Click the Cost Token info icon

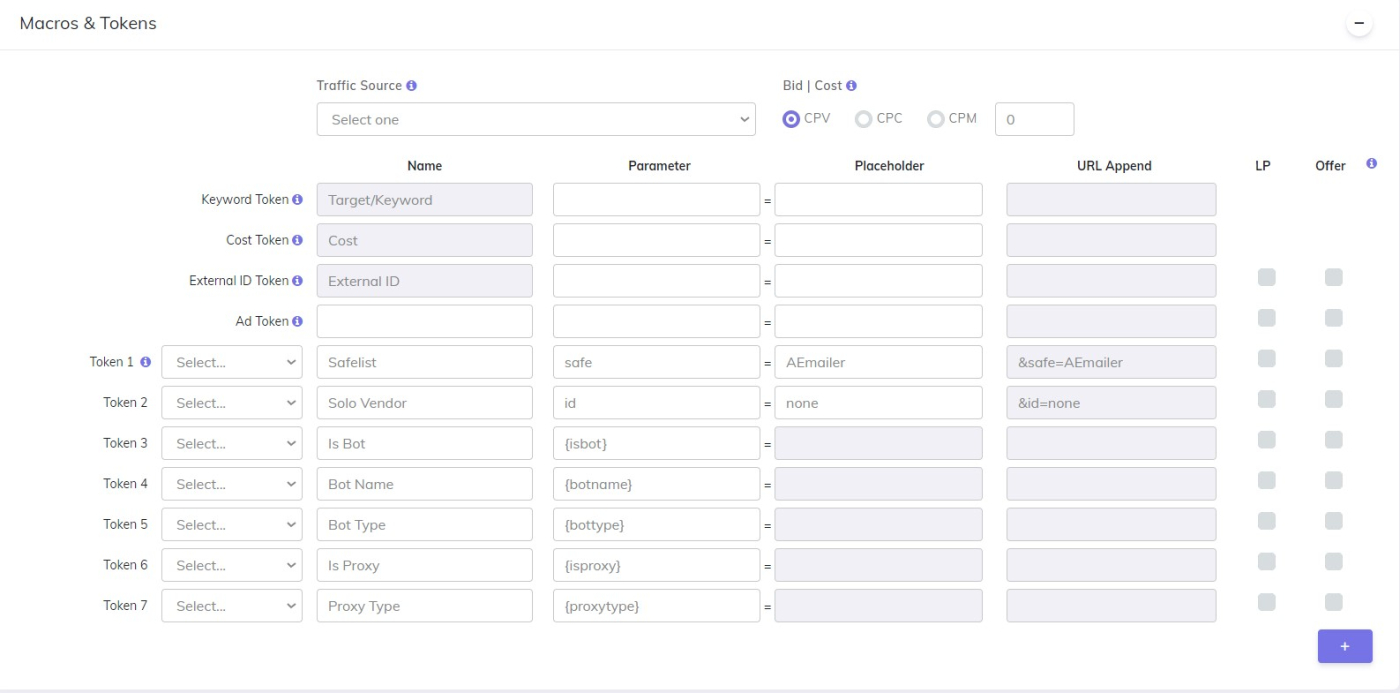click(x=297, y=240)
